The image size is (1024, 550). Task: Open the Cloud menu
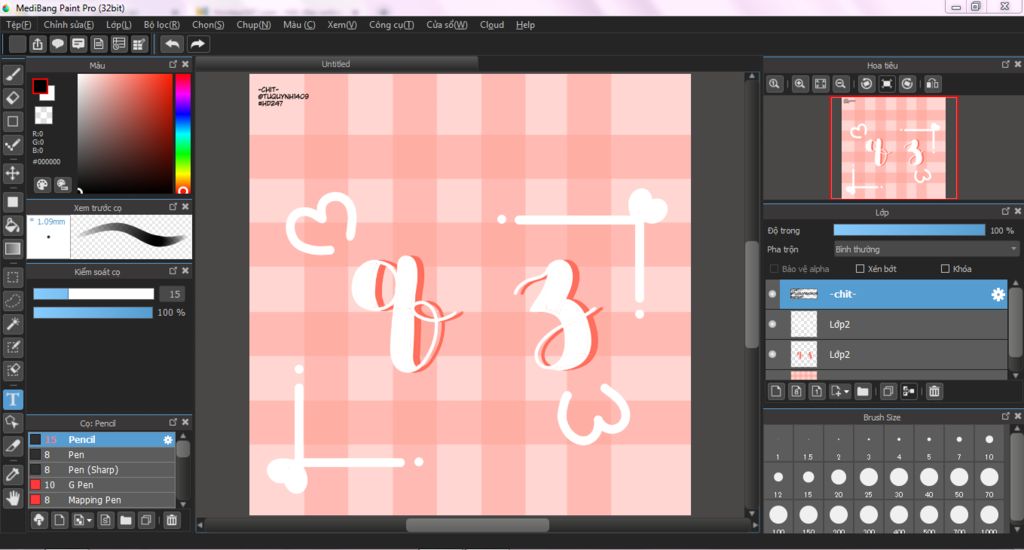(x=492, y=25)
